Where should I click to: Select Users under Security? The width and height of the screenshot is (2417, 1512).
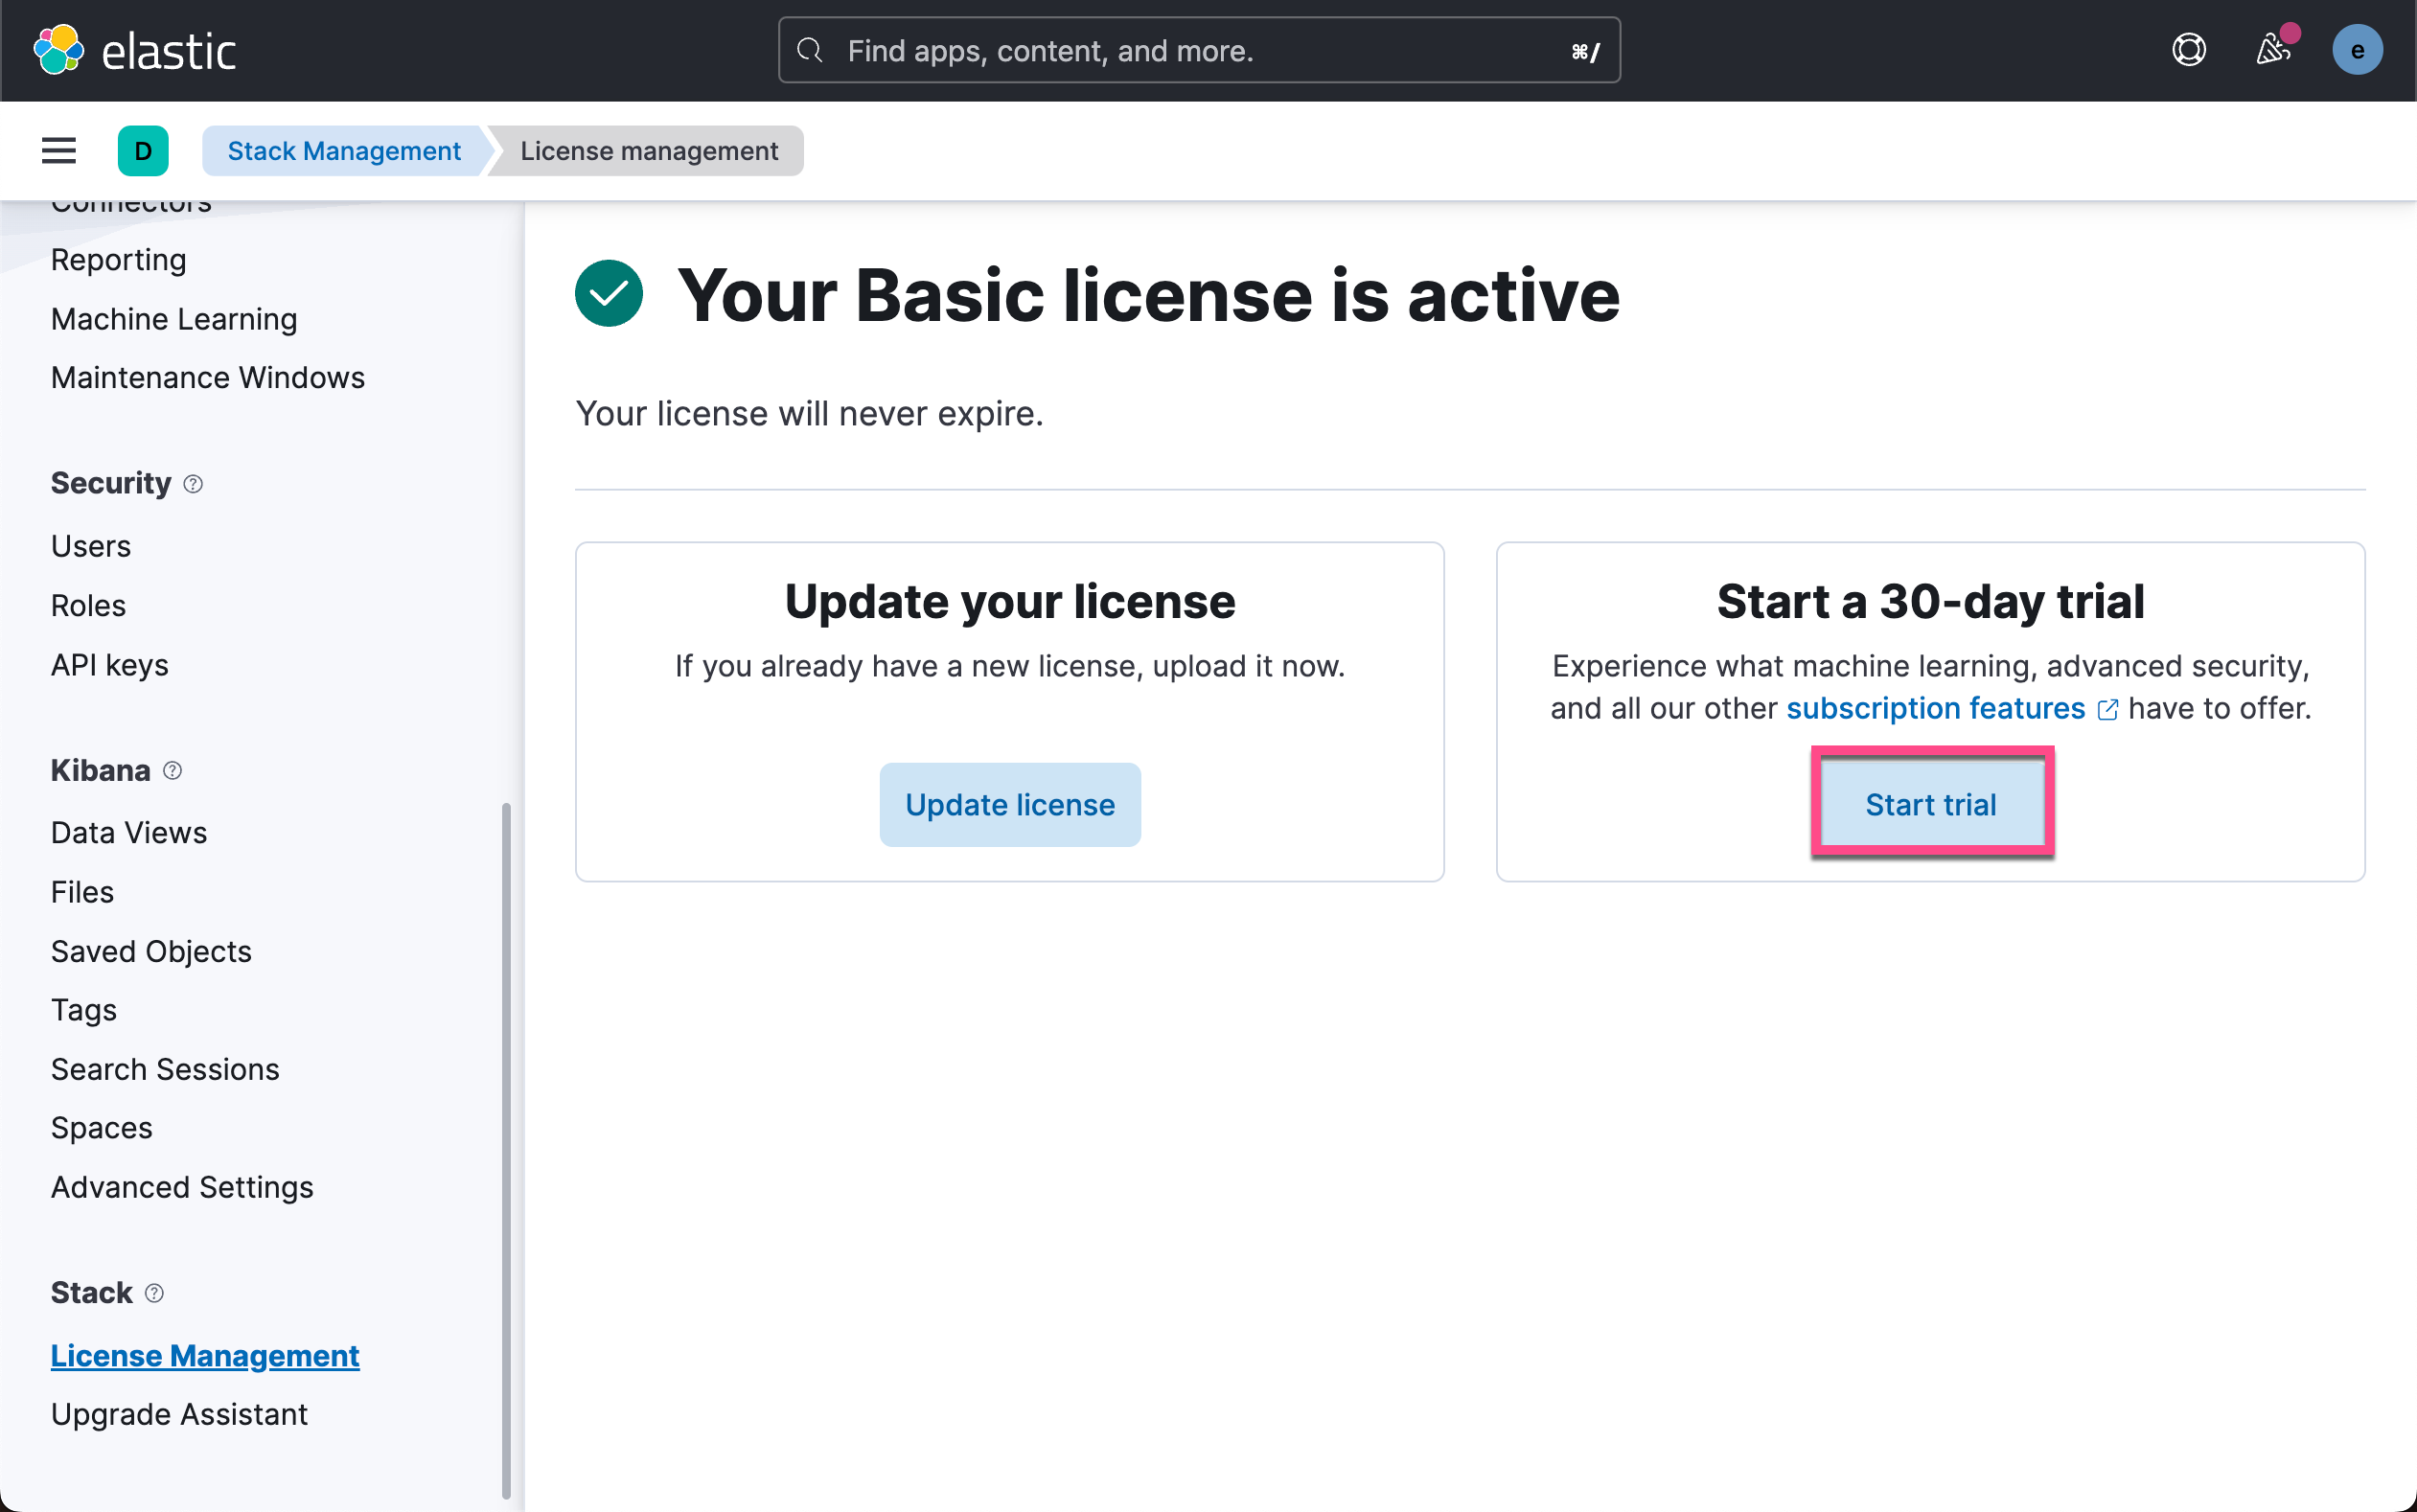coord(90,545)
